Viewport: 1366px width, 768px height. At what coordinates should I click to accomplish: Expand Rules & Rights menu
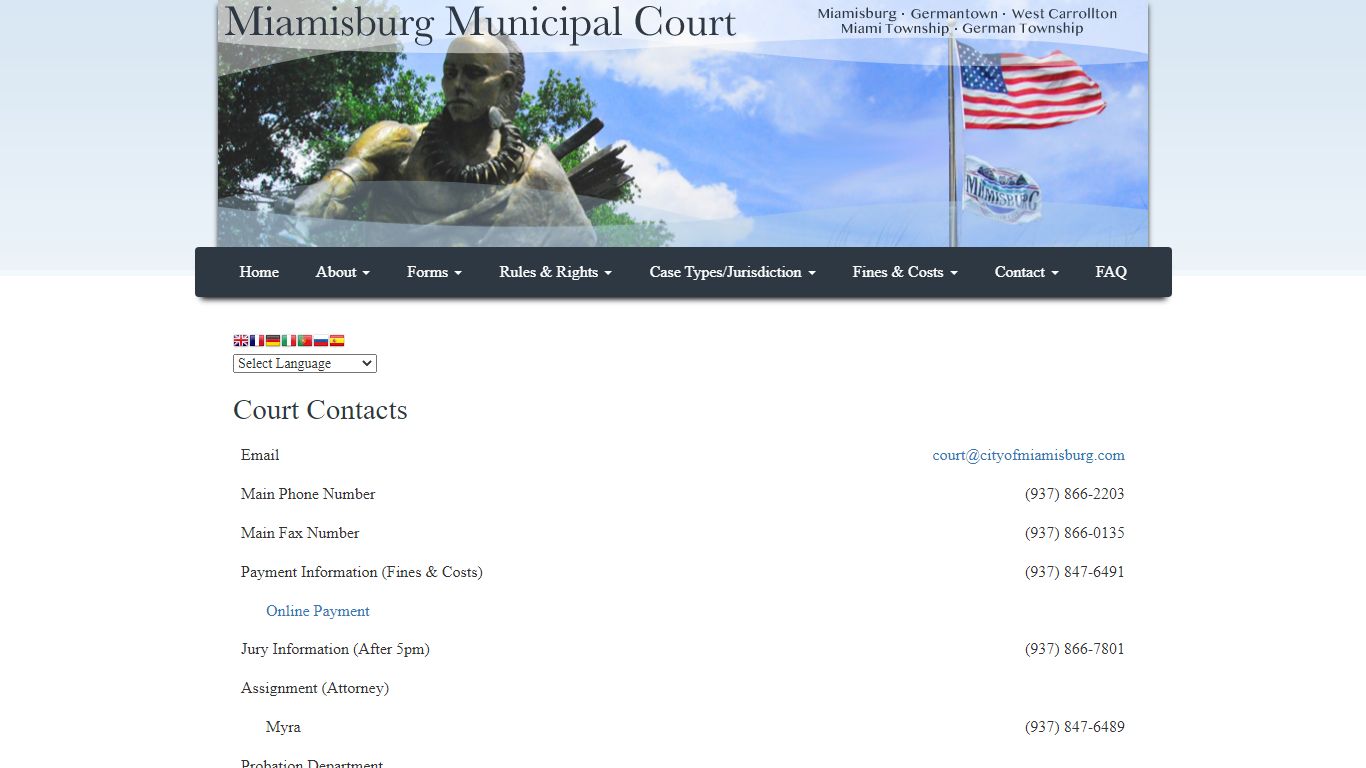pos(556,272)
